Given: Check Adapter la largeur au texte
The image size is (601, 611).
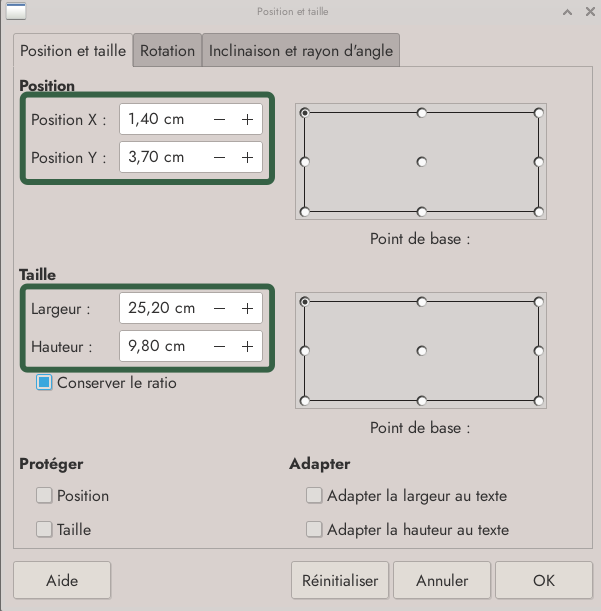Looking at the screenshot, I should pos(314,495).
